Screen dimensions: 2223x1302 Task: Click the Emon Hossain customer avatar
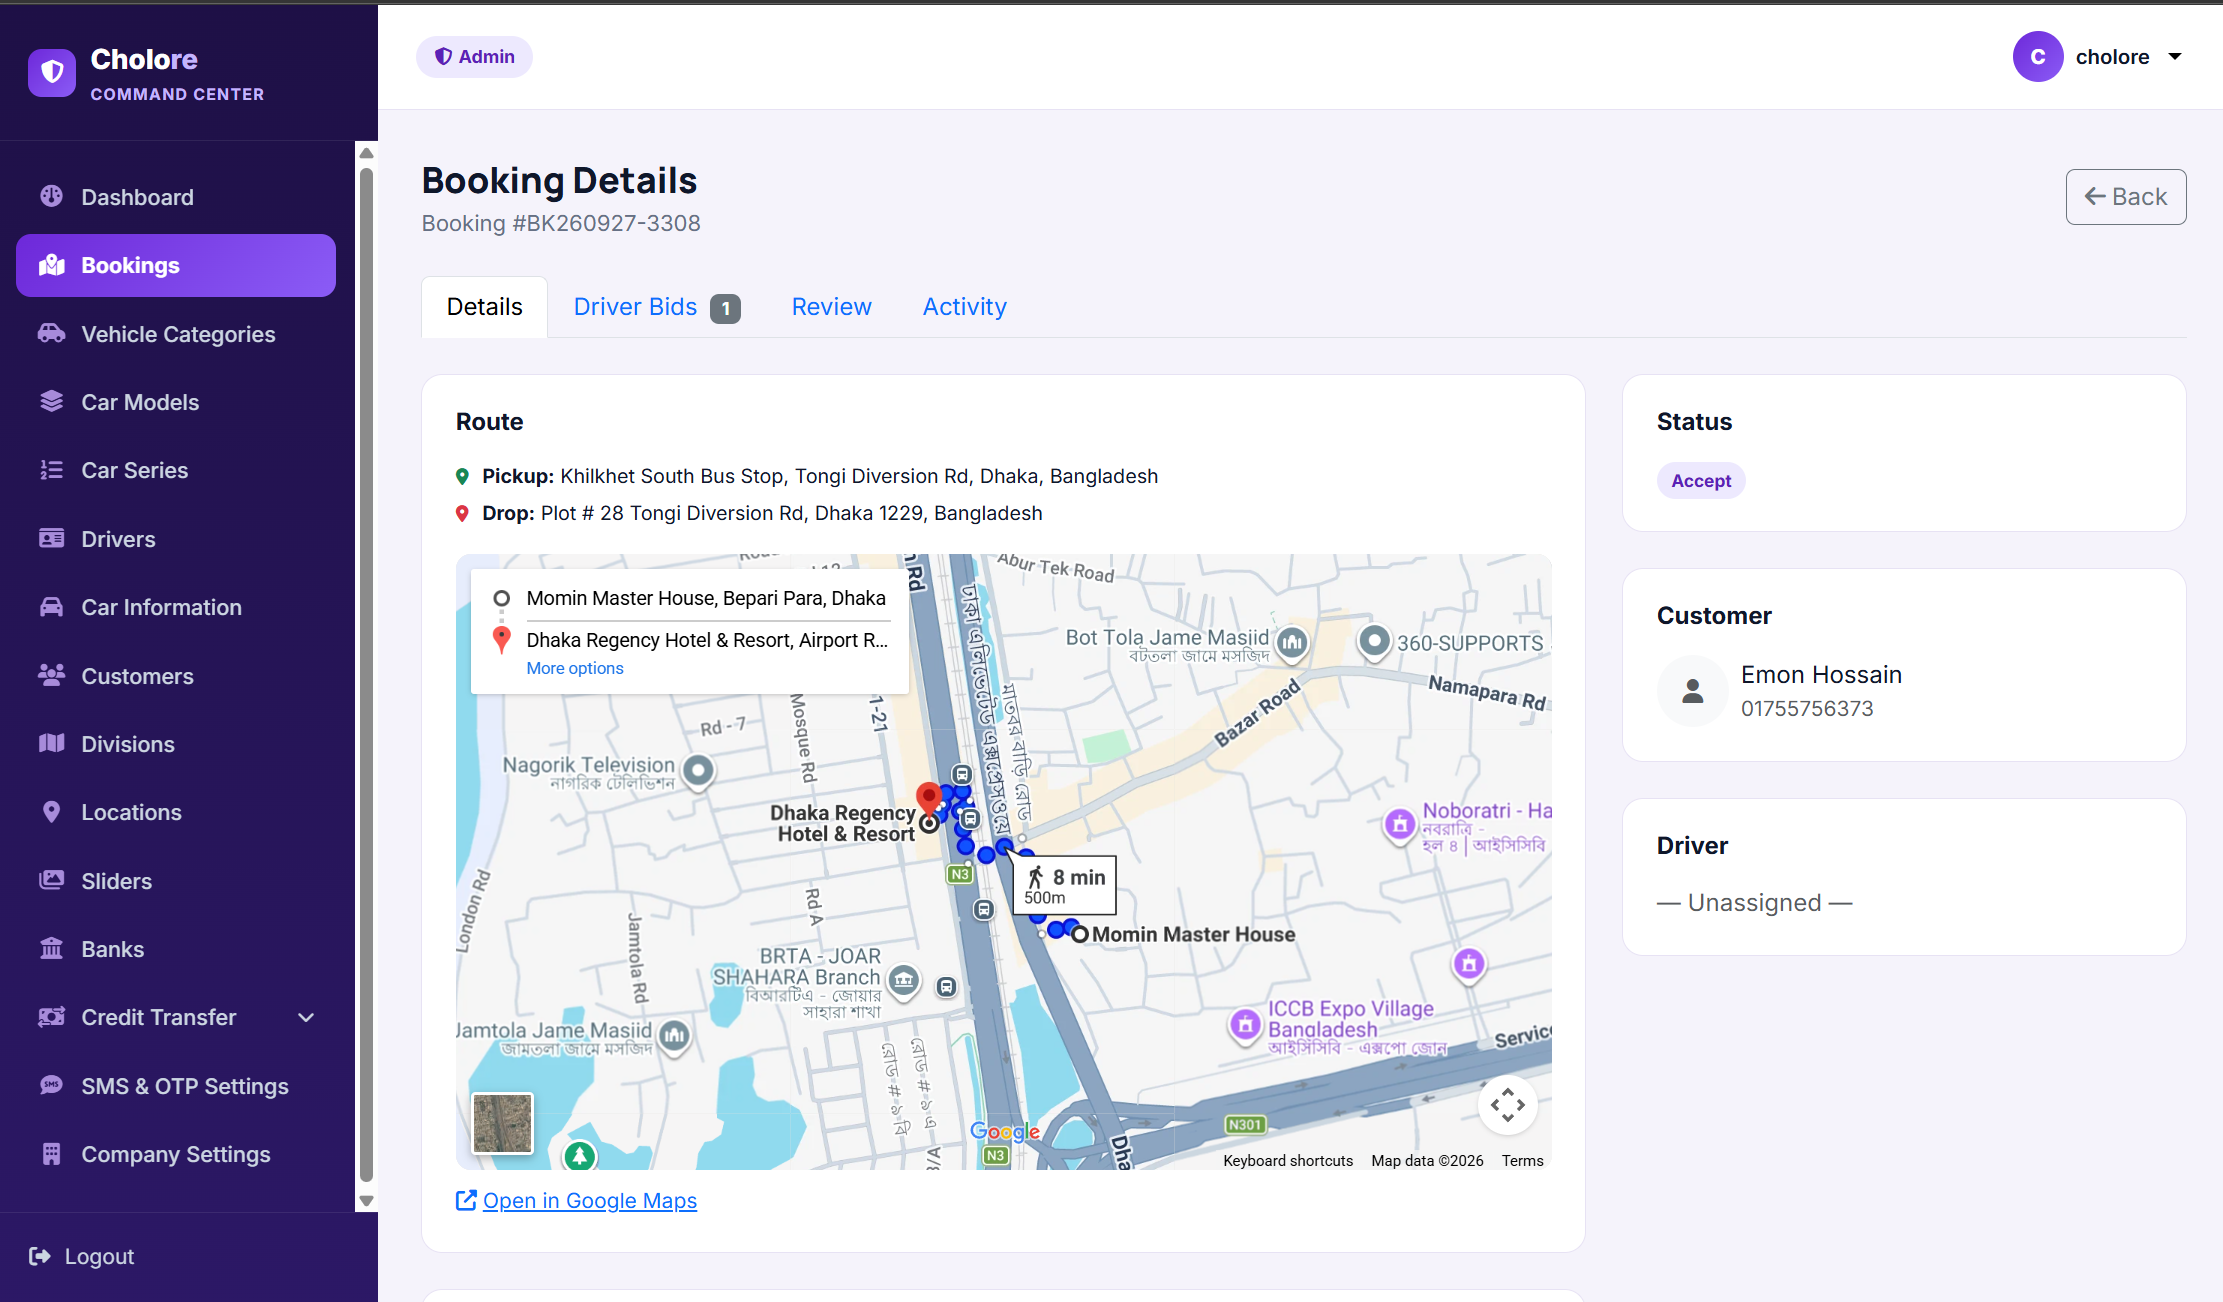point(1693,691)
